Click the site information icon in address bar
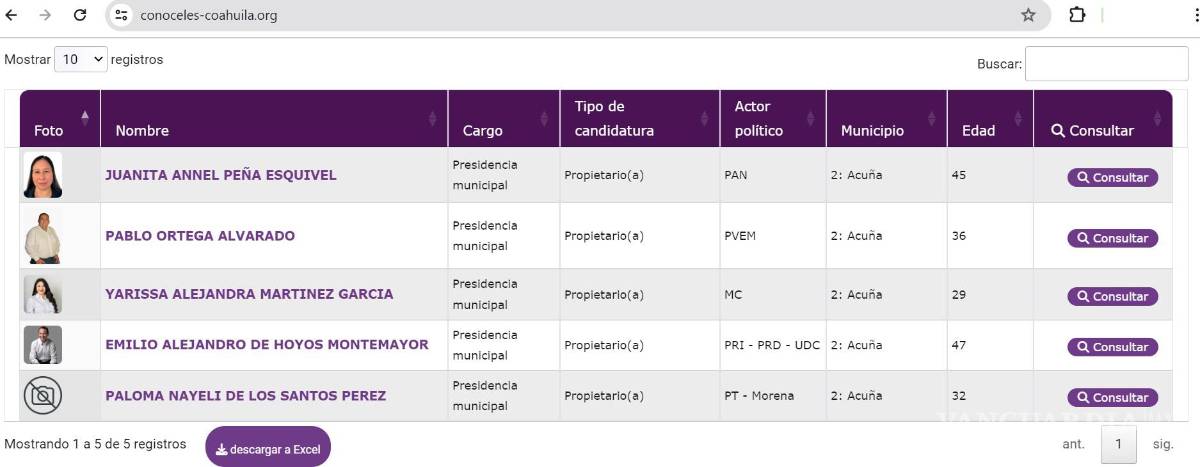1200x467 pixels. 121,15
